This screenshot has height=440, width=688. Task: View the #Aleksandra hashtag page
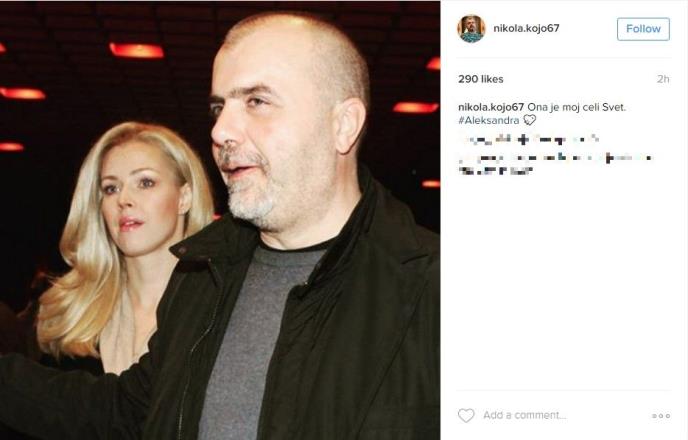tap(488, 120)
